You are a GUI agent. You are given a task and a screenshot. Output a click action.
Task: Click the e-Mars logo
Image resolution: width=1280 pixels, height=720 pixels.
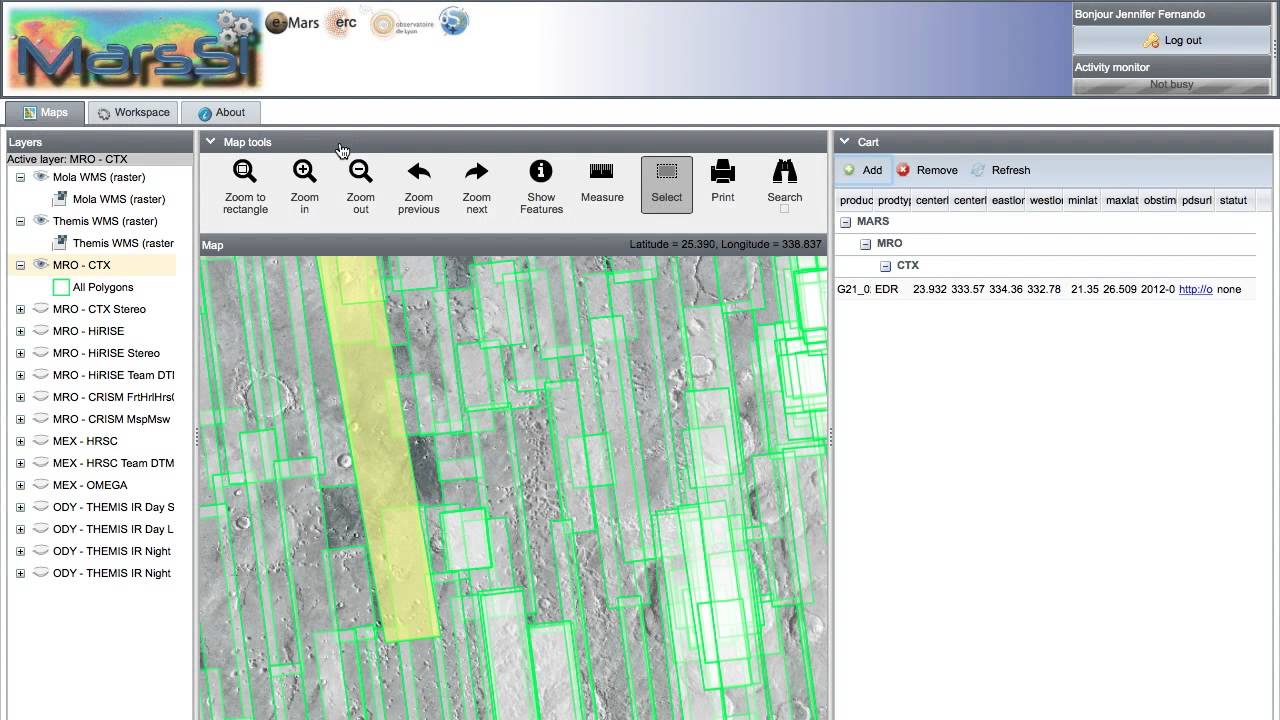pyautogui.click(x=292, y=23)
